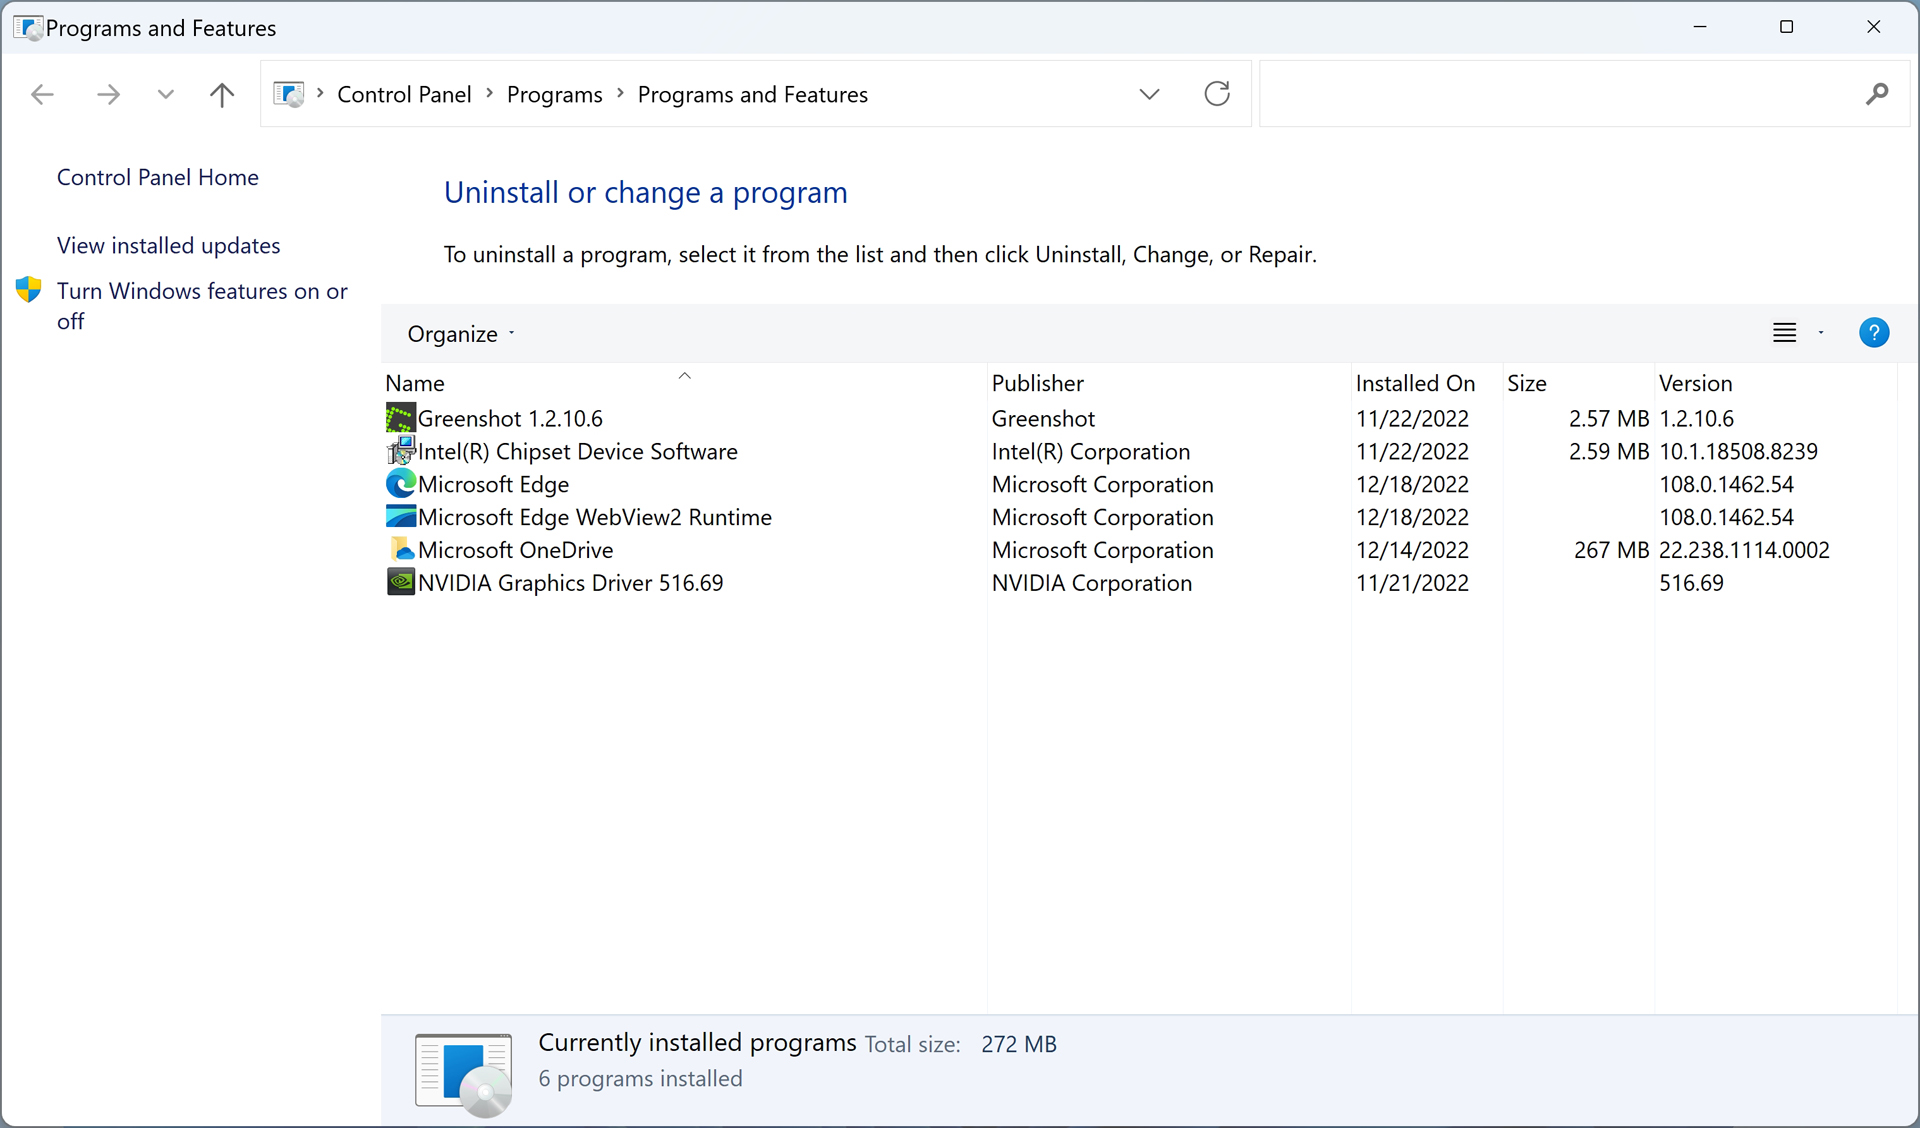Select NVIDIA Graphics Driver icon
Viewport: 1920px width, 1128px height.
pyautogui.click(x=400, y=583)
